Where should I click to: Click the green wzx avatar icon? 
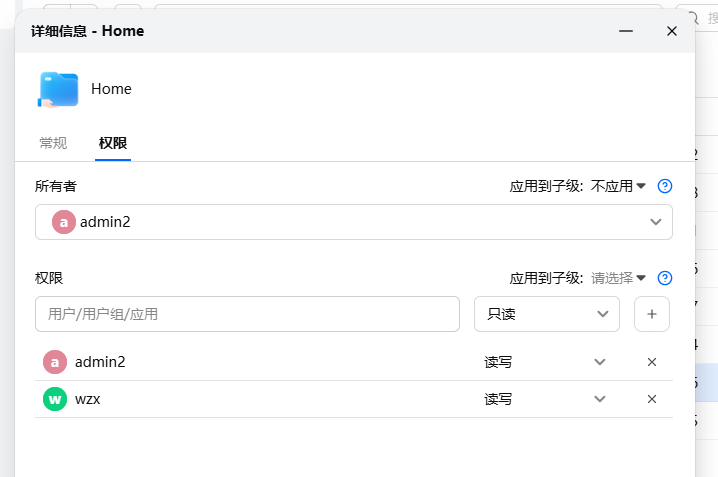click(55, 399)
